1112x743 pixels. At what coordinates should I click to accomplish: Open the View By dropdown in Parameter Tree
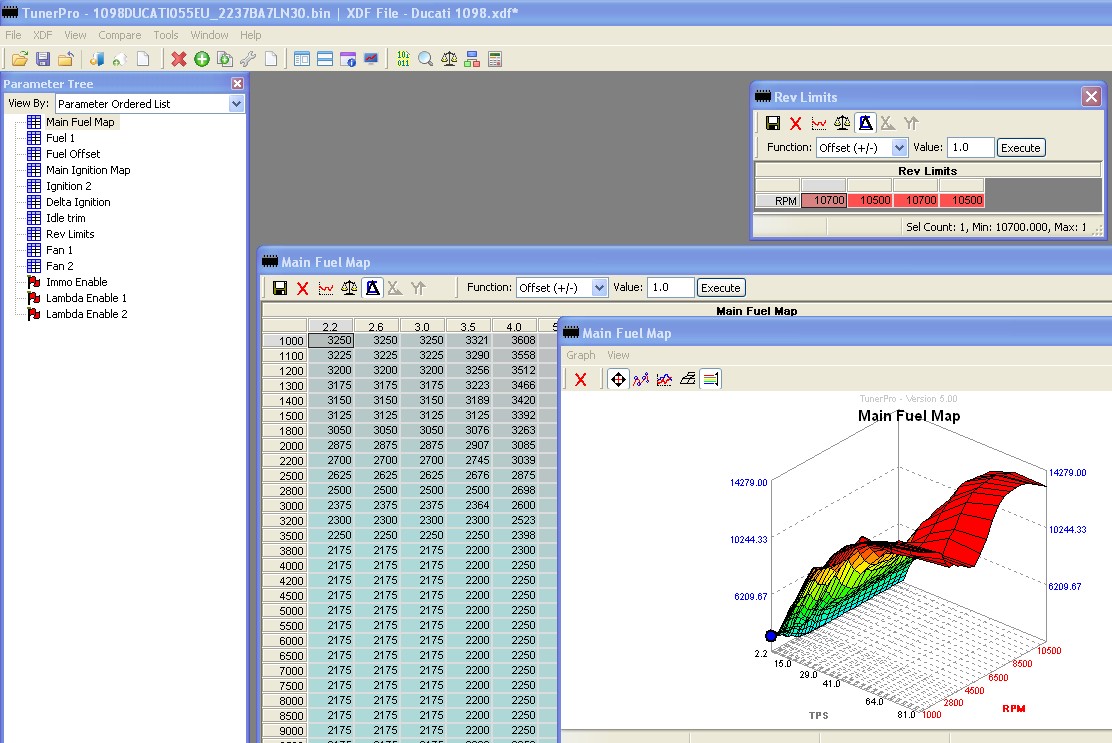click(236, 104)
